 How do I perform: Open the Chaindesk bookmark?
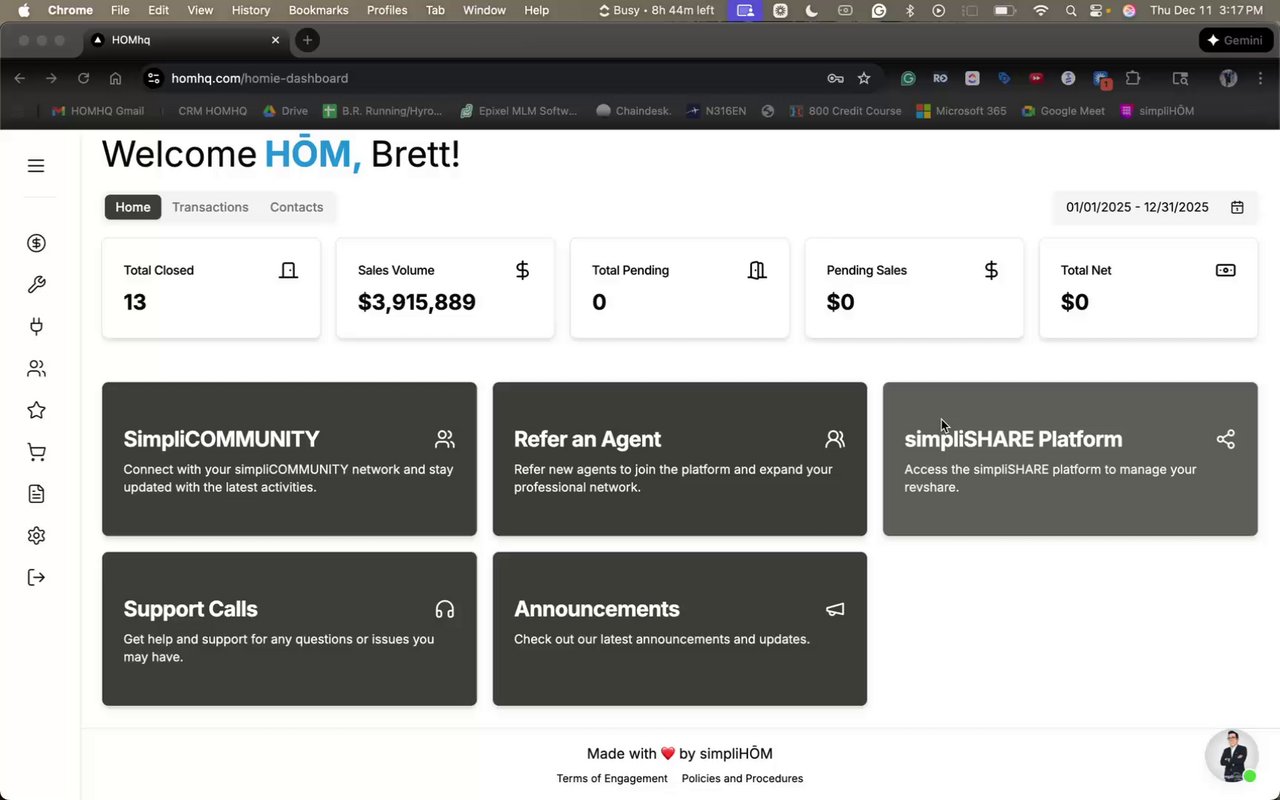(633, 111)
